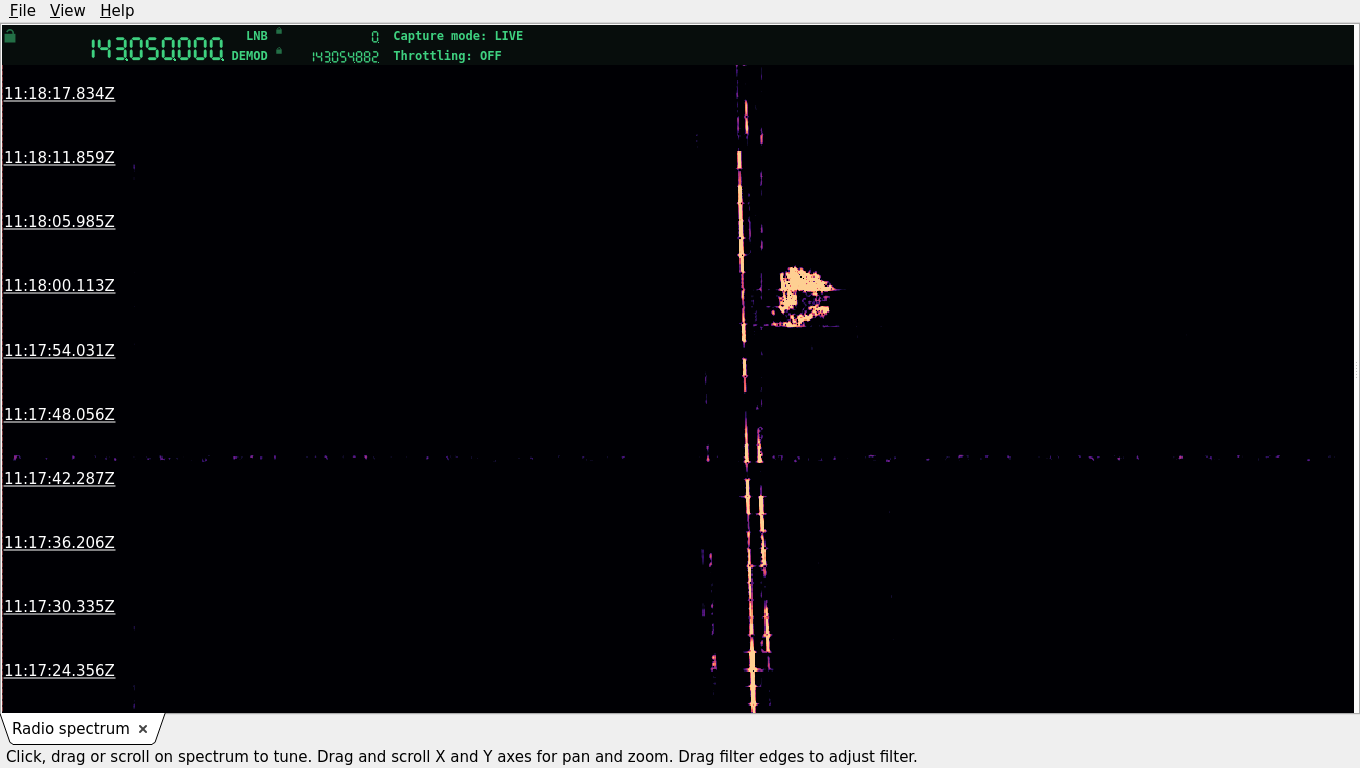Toggle the main frequency lock icon

pyautogui.click(x=10, y=36)
